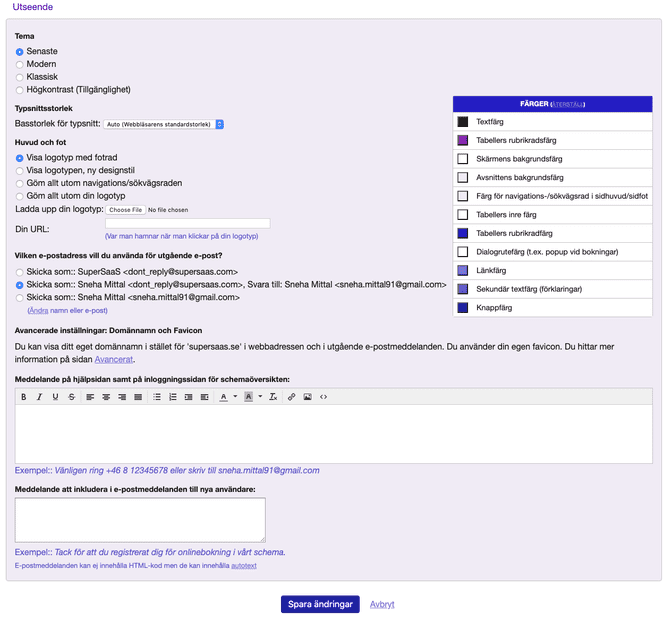The height and width of the screenshot is (622, 671).
Task: Focus the Din URL input field
Action: (x=187, y=223)
